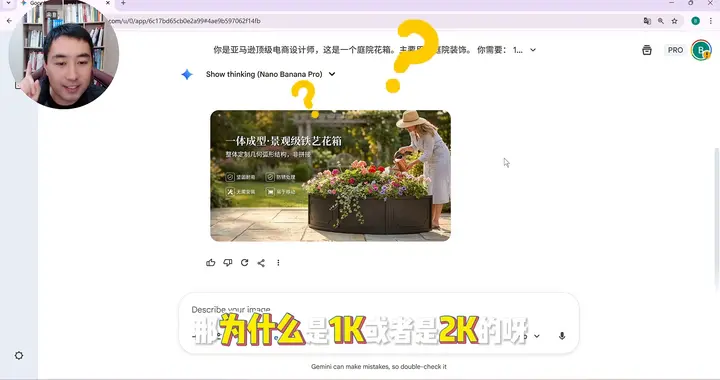Click the thumbs up feedback icon

211,263
